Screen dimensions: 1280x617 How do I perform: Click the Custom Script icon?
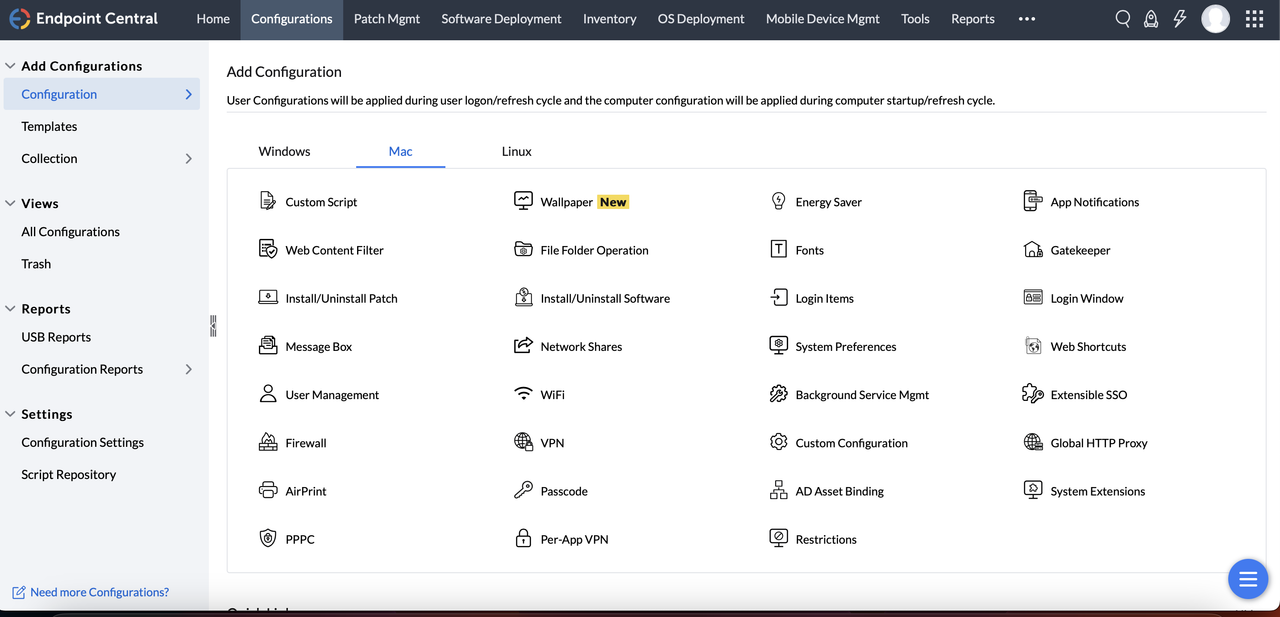click(x=267, y=201)
